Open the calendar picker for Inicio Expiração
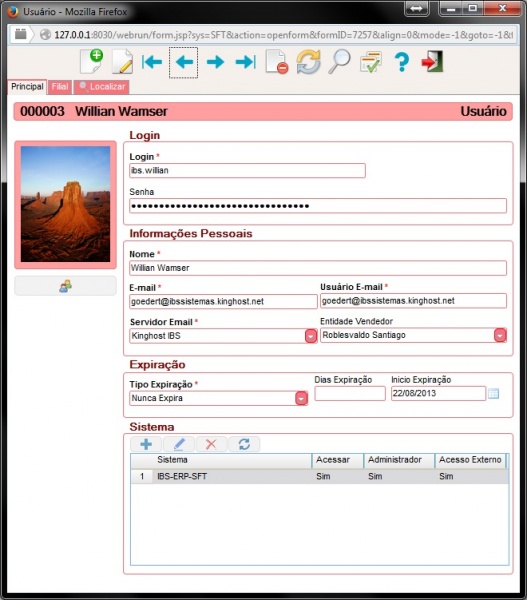This screenshot has width=527, height=600. 494,393
